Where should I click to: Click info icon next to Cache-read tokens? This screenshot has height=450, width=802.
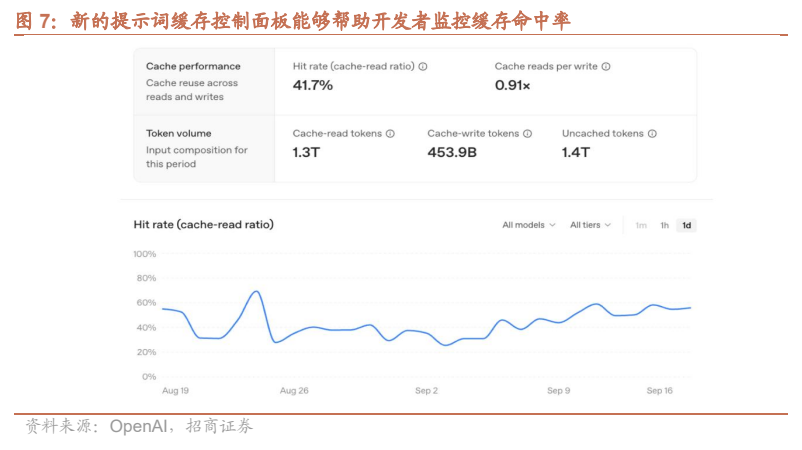pos(390,133)
